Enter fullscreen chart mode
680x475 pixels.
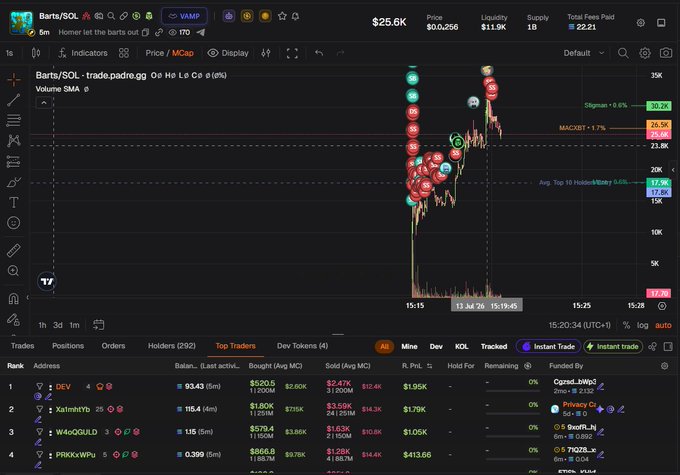292,53
